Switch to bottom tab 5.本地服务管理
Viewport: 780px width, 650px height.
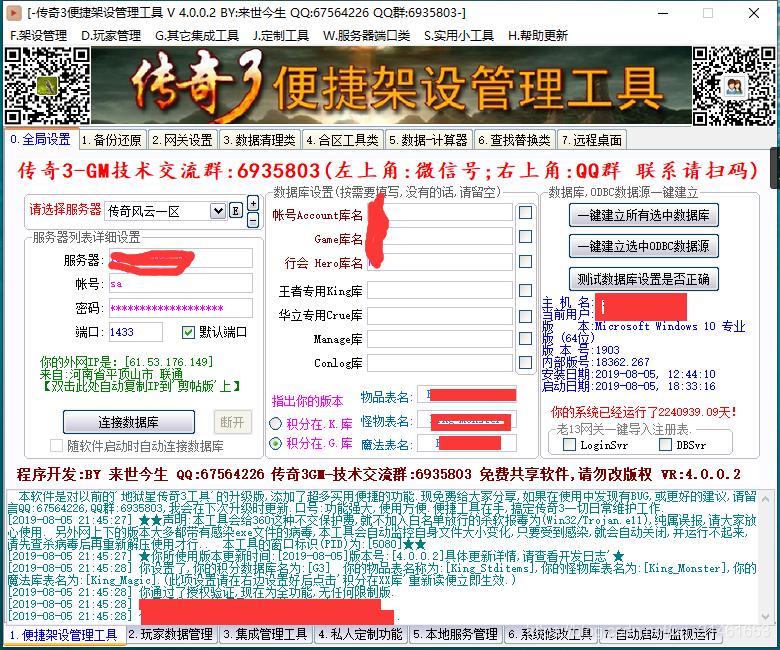pos(455,634)
